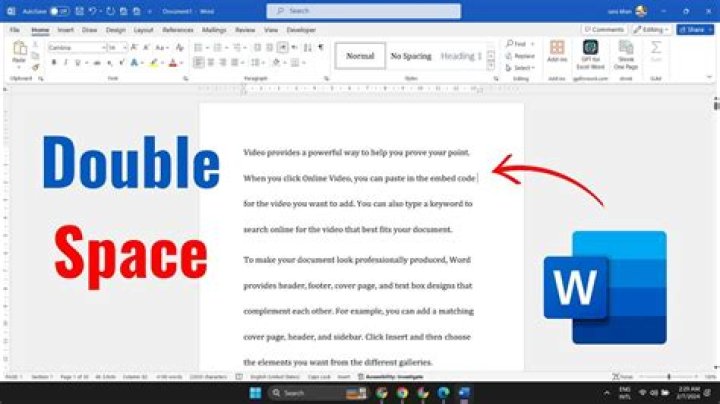Switch to the References tab
The height and width of the screenshot is (404, 720).
(178, 30)
